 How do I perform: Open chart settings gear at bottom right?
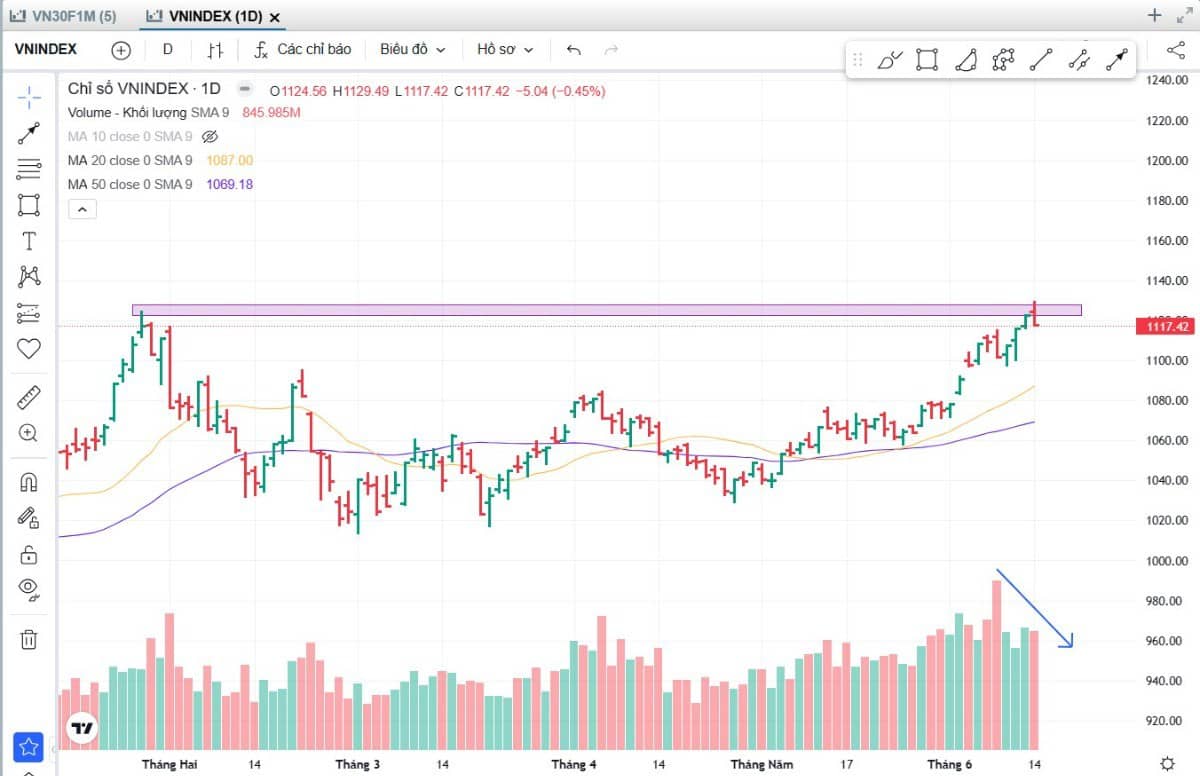point(1167,763)
